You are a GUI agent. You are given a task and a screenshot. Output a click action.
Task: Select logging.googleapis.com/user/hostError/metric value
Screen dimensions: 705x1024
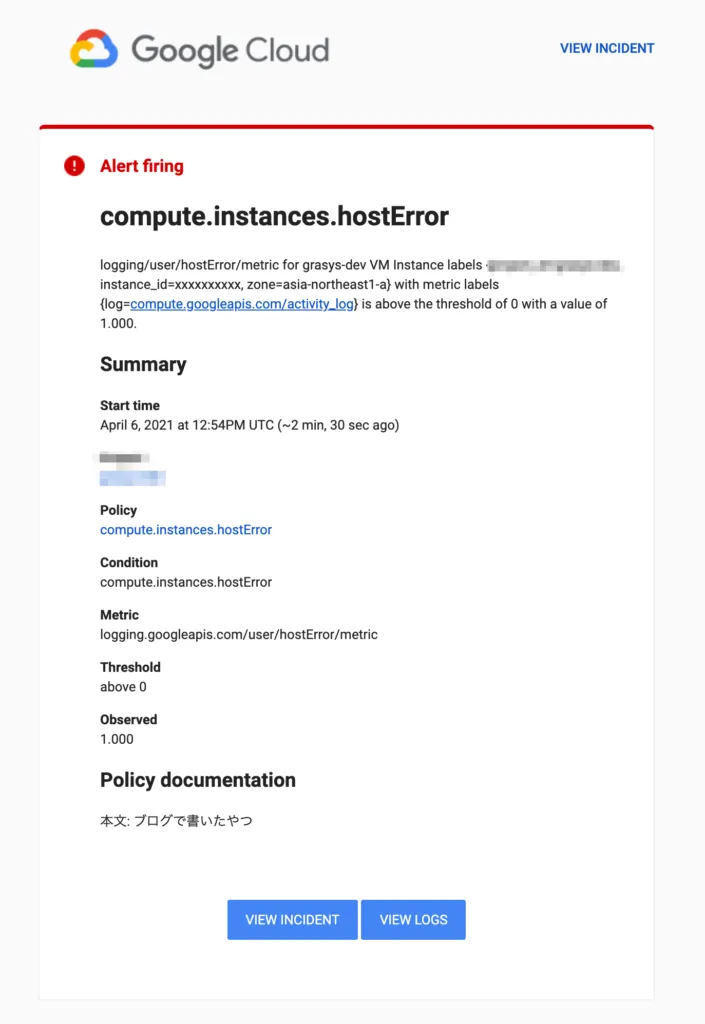pos(239,634)
